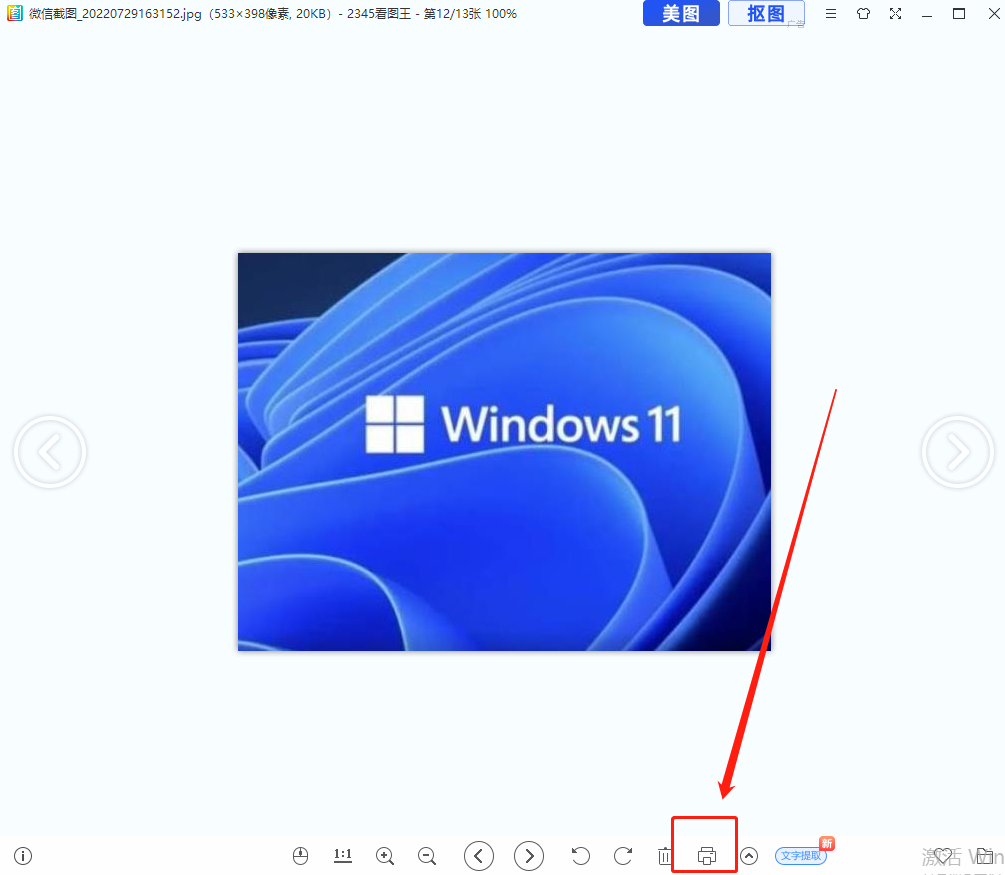
Task: Zoom out with magnifier minus icon
Action: [x=427, y=856]
